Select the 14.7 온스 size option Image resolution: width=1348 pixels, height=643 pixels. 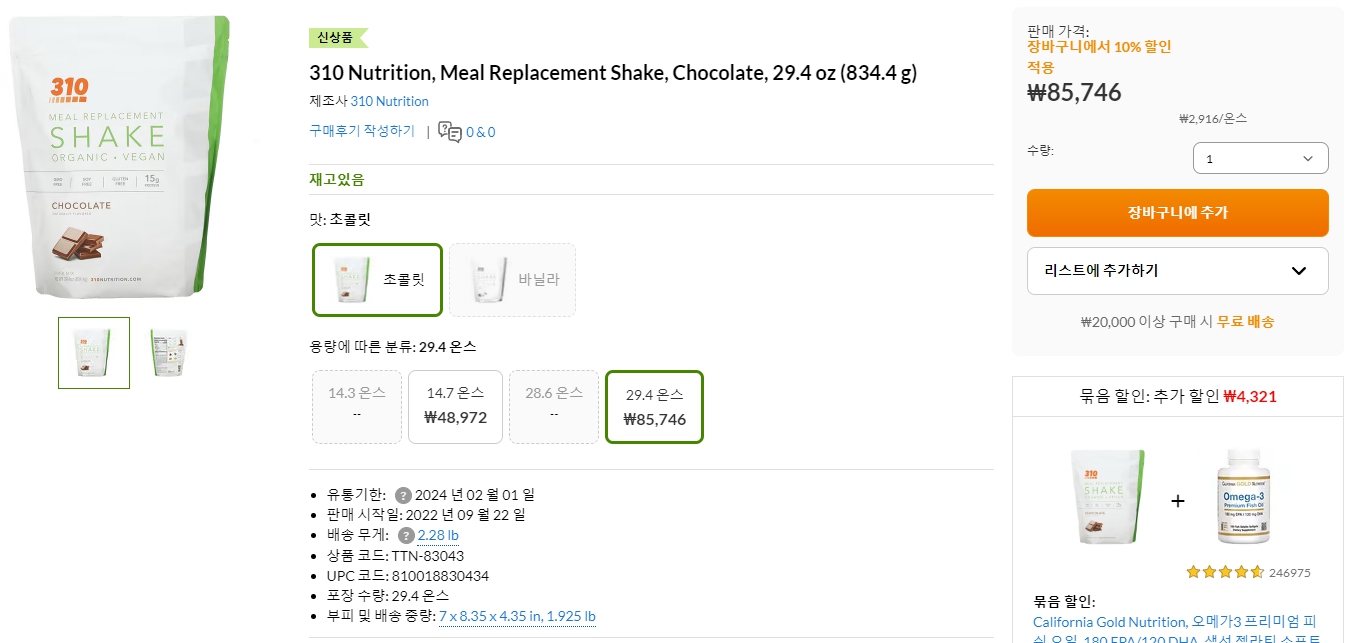click(455, 406)
